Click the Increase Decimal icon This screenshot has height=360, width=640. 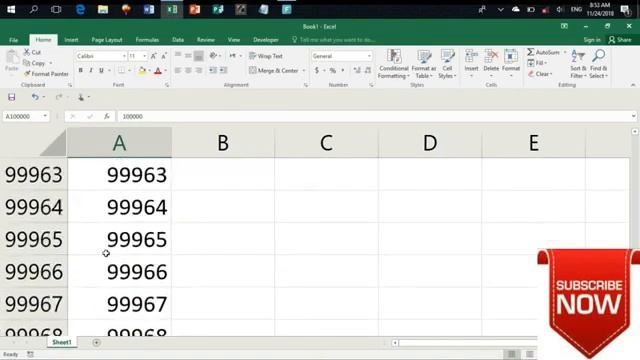click(357, 70)
